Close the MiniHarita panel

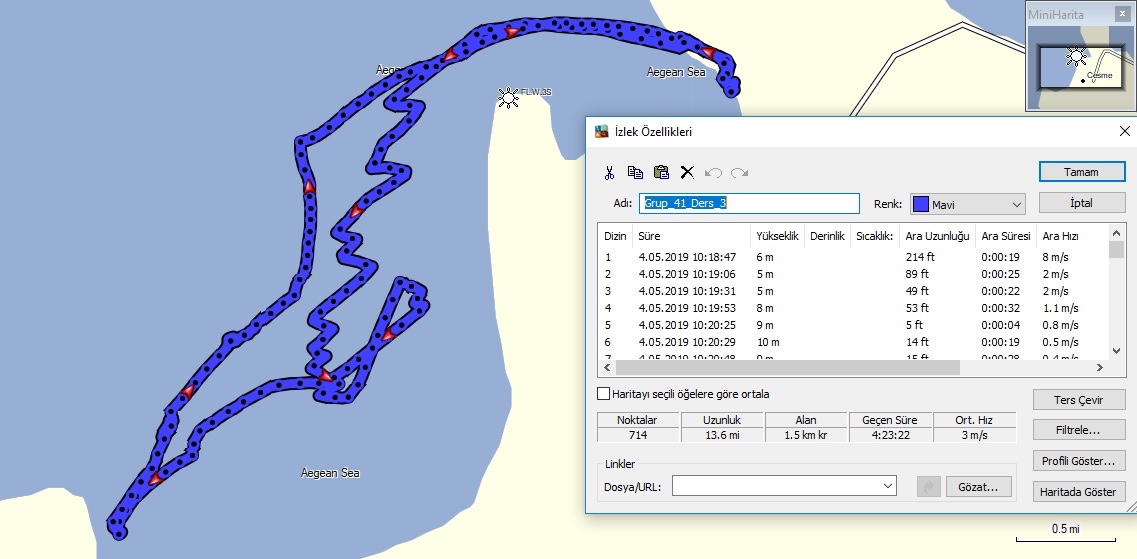[x=1123, y=14]
